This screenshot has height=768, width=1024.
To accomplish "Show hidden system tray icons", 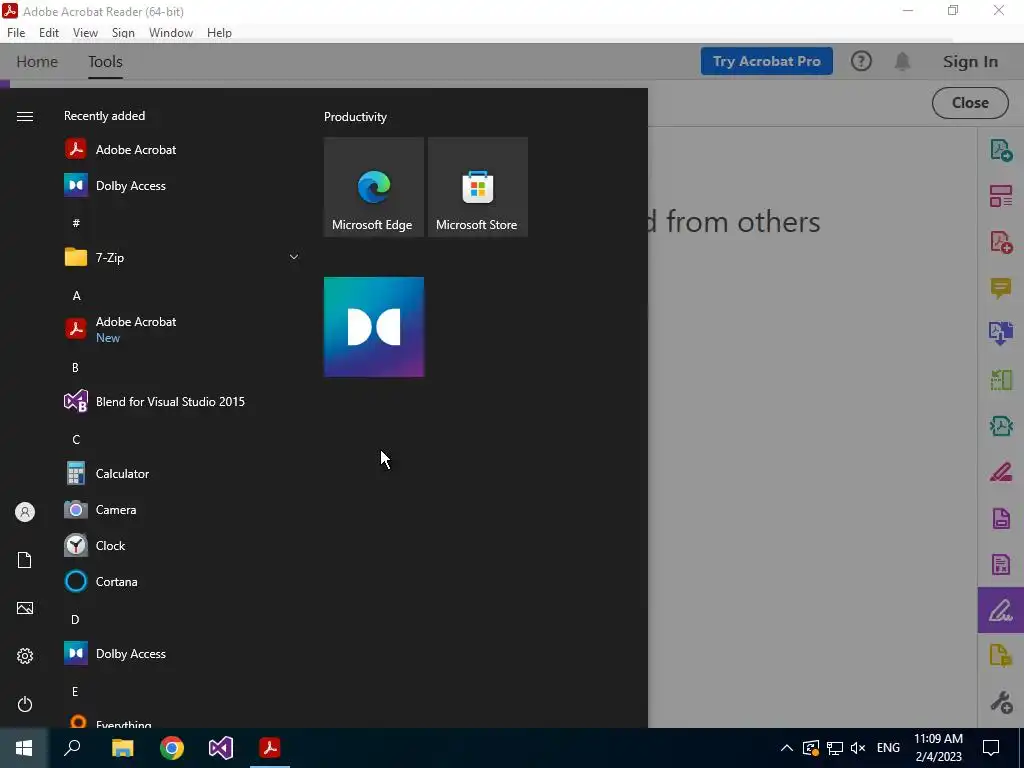I will pyautogui.click(x=787, y=748).
